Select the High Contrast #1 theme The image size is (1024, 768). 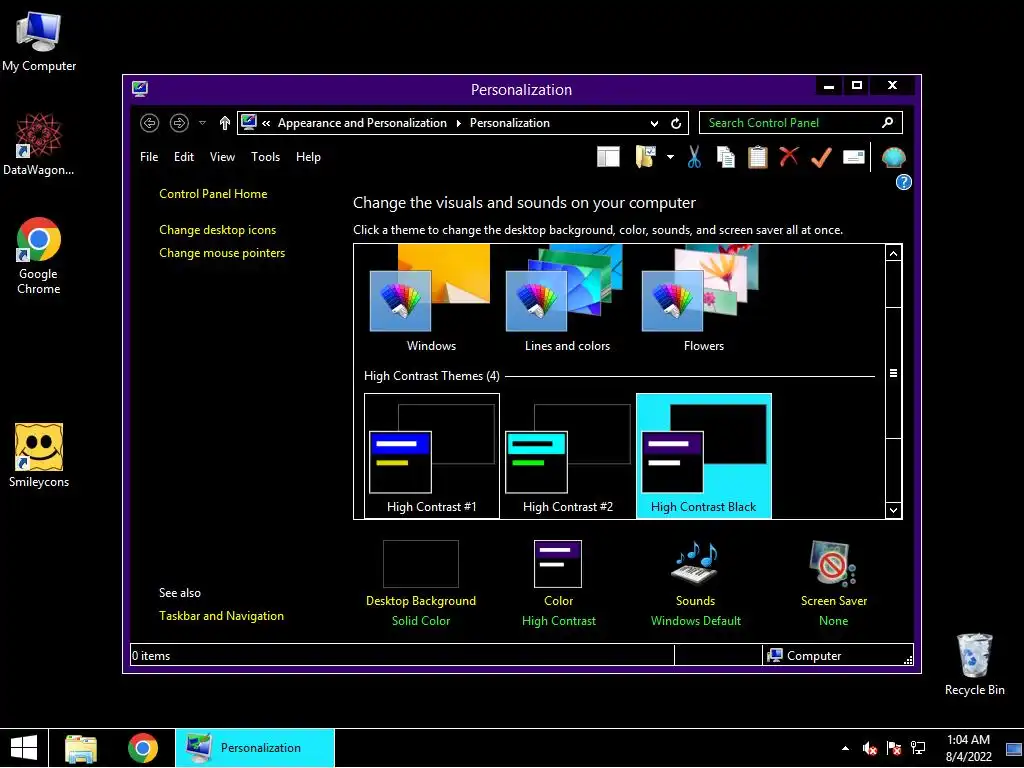(x=432, y=456)
